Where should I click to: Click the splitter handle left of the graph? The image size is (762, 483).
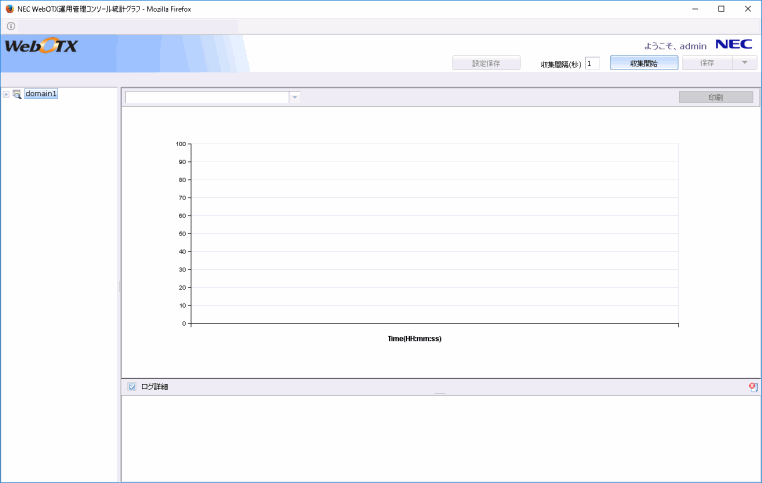[119, 286]
